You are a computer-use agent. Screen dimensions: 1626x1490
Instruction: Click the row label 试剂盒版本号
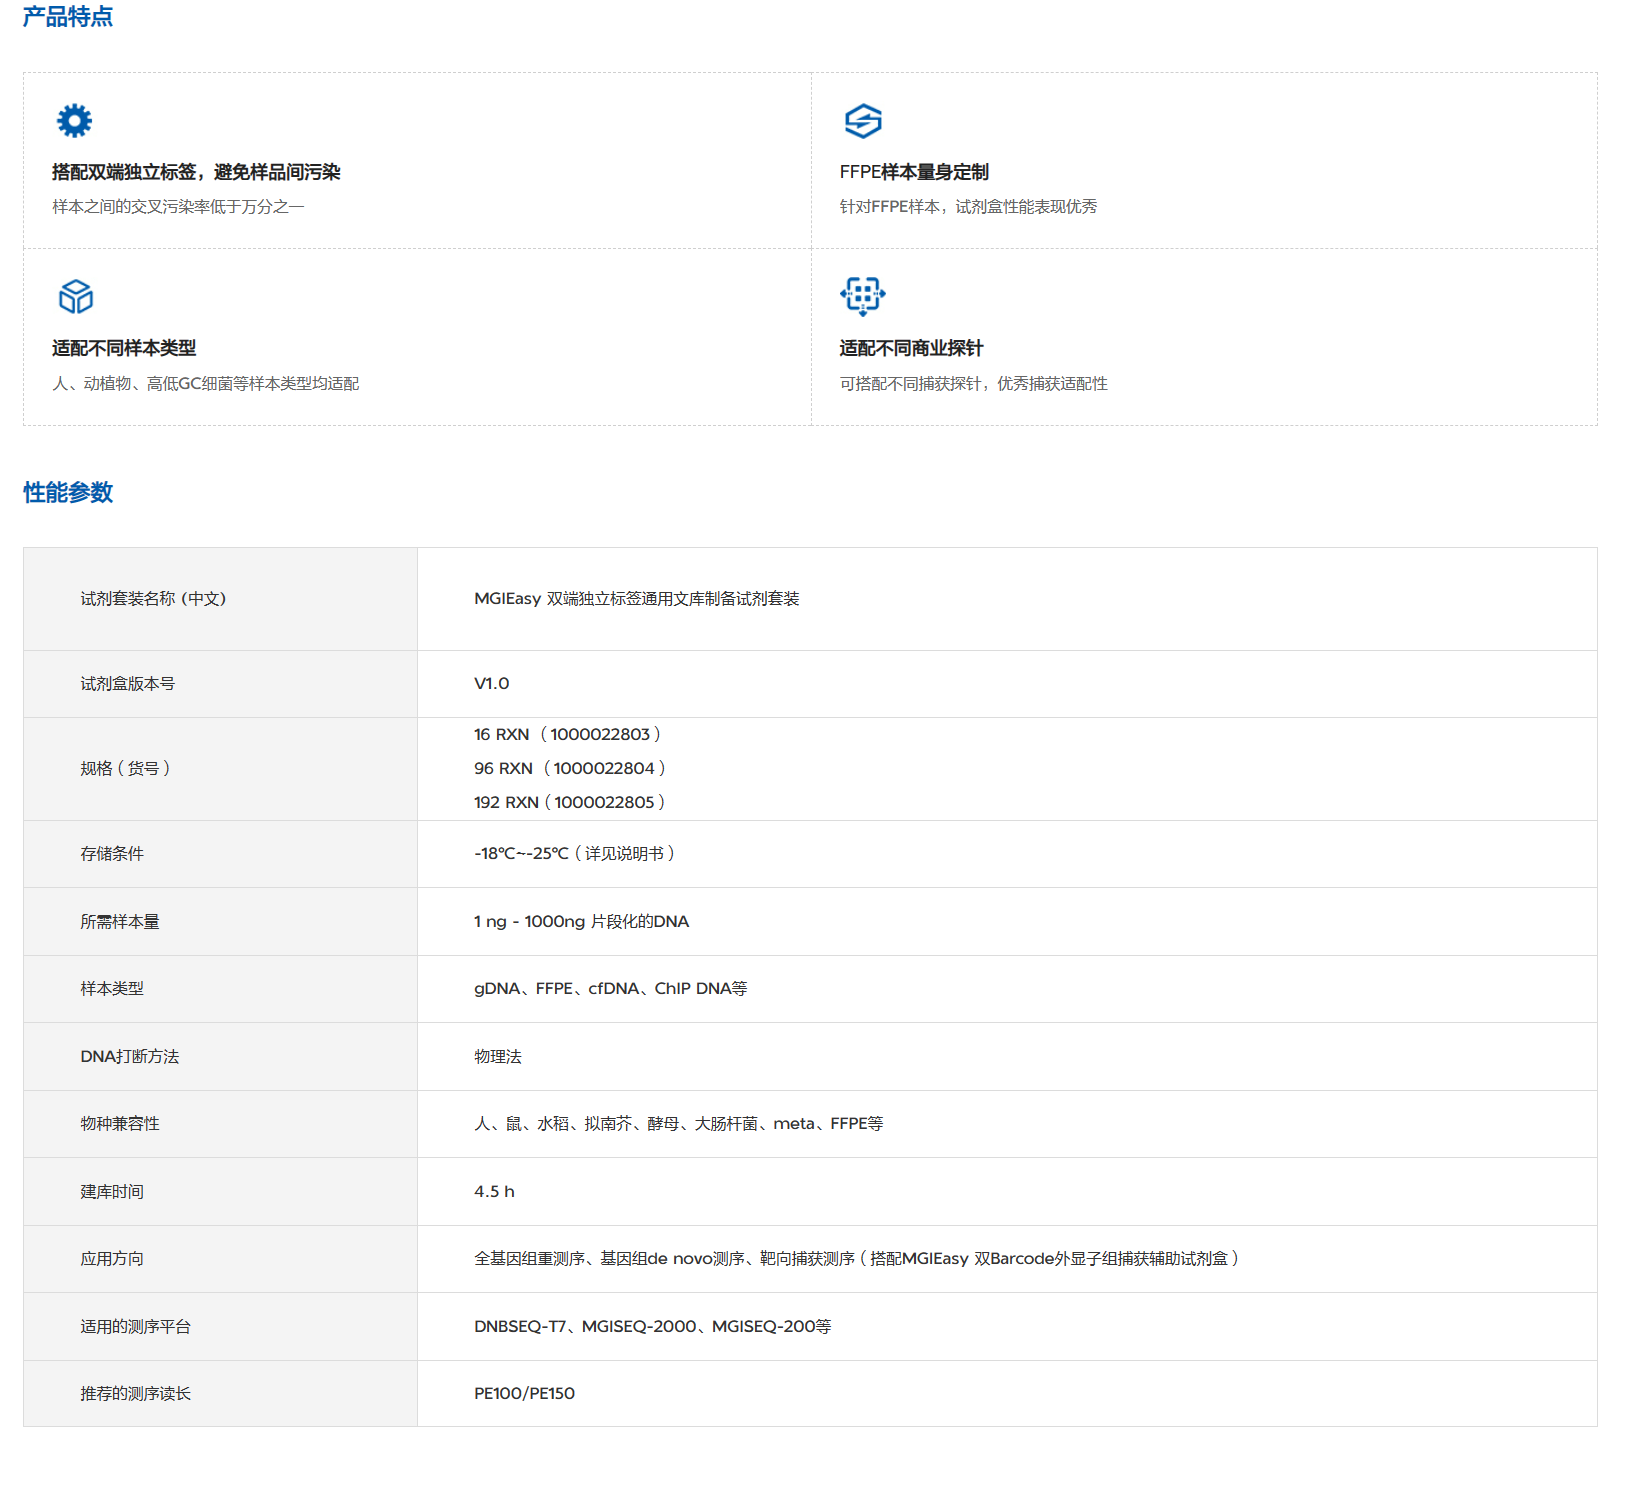(128, 684)
